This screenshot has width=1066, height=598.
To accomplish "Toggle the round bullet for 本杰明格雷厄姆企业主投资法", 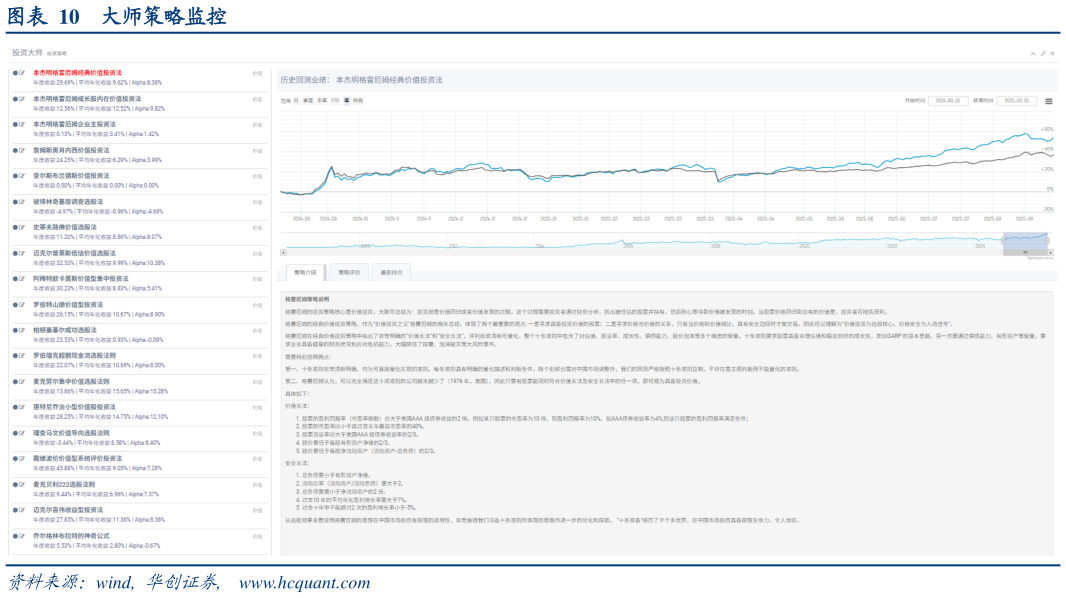I will [x=15, y=124].
